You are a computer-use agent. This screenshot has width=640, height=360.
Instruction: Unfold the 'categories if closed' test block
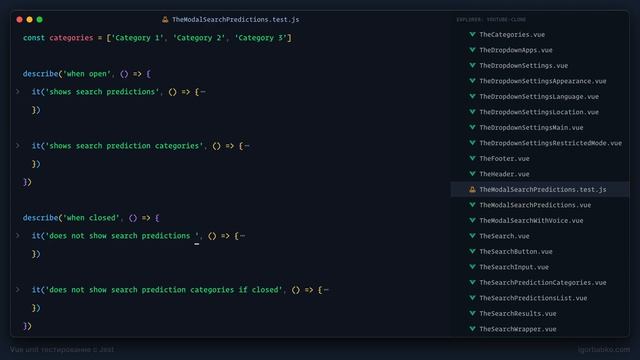tap(18, 289)
